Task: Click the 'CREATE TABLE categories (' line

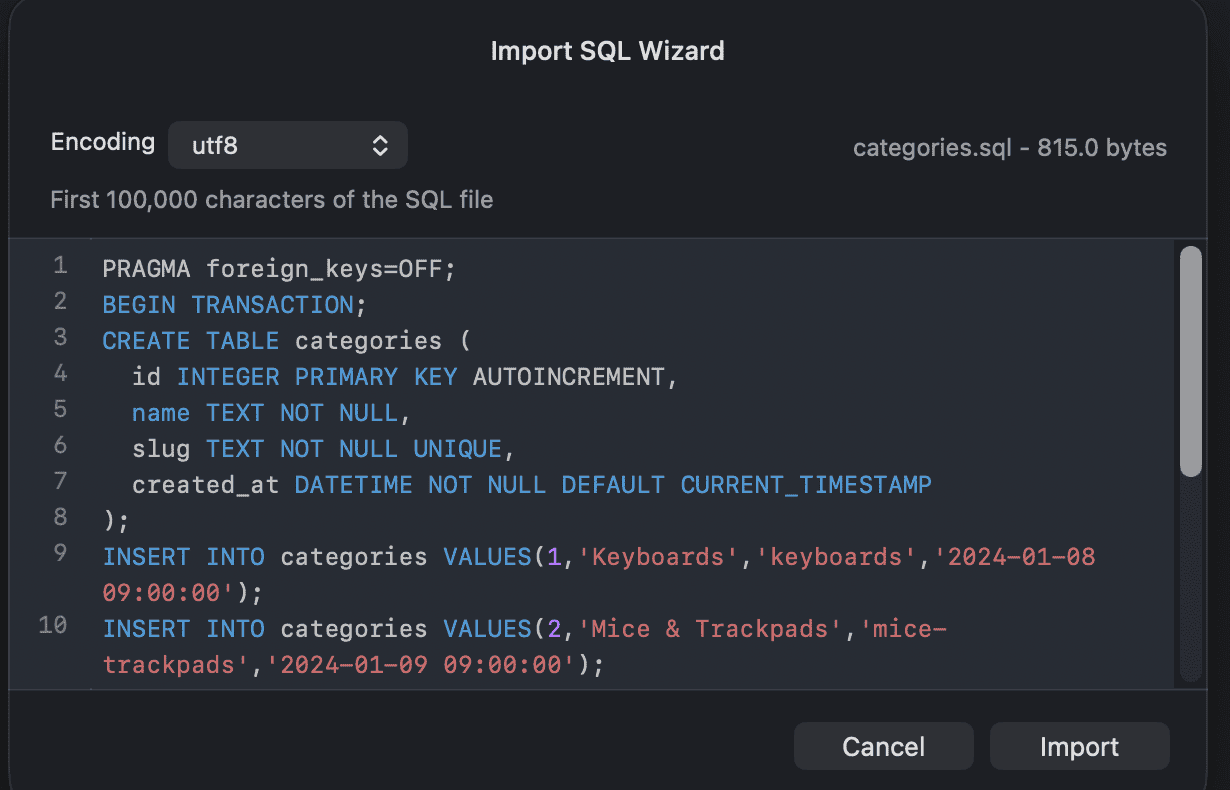Action: pos(286,341)
